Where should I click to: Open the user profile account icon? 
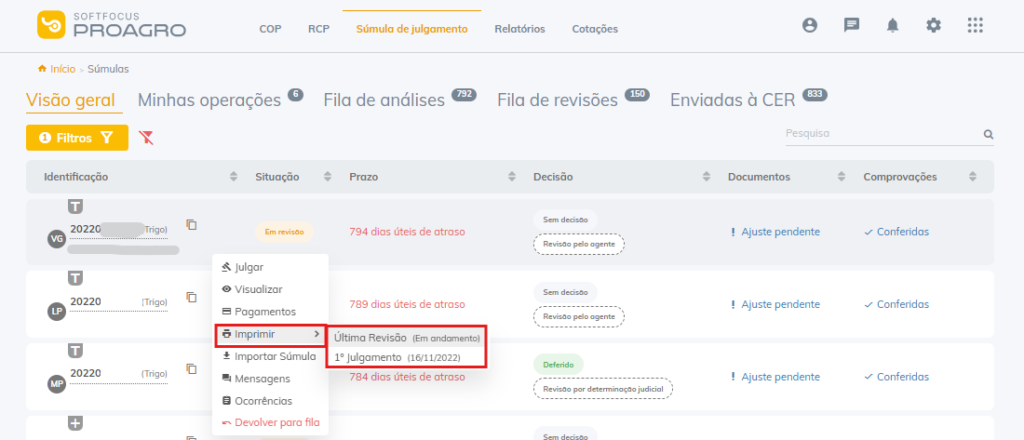(x=810, y=25)
